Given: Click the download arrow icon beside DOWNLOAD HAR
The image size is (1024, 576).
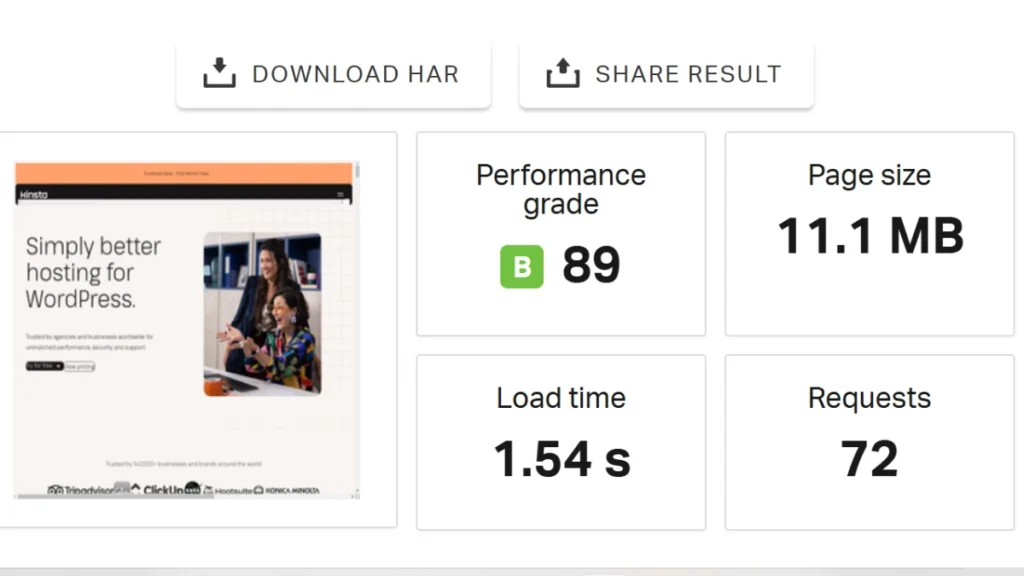Looking at the screenshot, I should 219,73.
